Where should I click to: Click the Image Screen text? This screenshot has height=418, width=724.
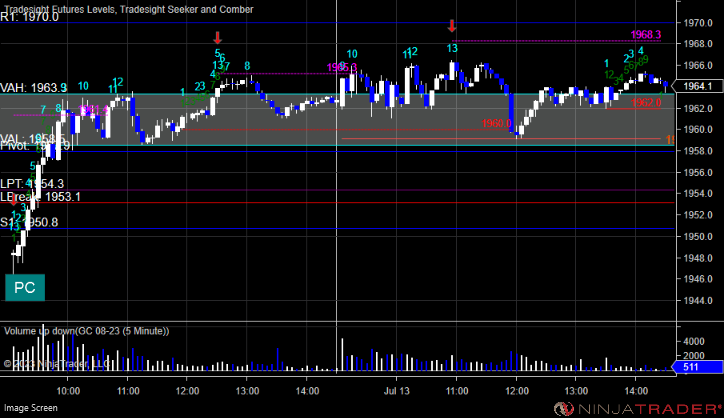click(x=31, y=408)
